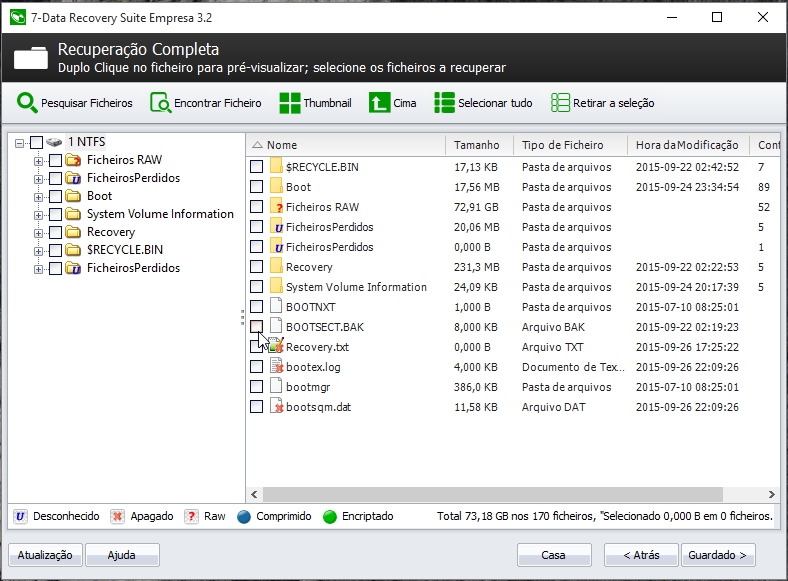This screenshot has width=788, height=581.
Task: Click the Atualização button
Action: point(45,555)
